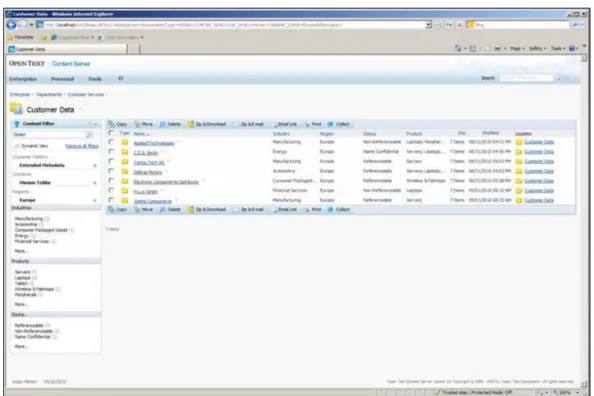Viewport: 594px width, 396px height.
Task: Click Email Link in the bottom toolbar
Action: coord(284,210)
